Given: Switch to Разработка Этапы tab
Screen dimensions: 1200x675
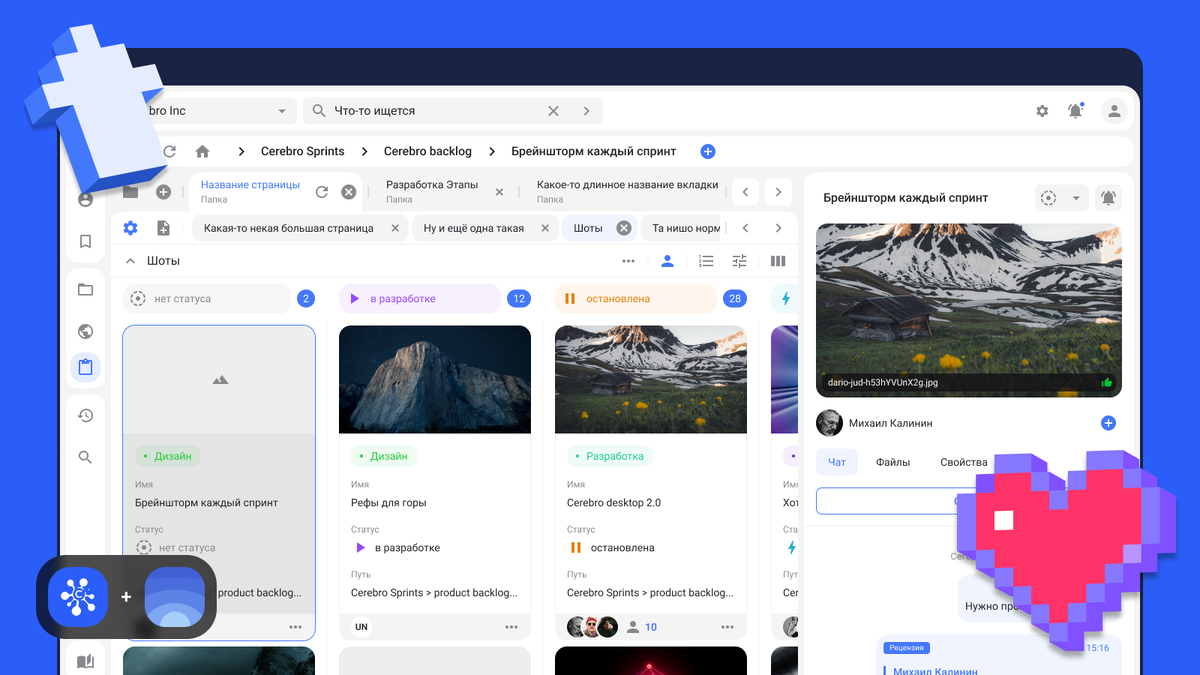Looking at the screenshot, I should tap(432, 191).
